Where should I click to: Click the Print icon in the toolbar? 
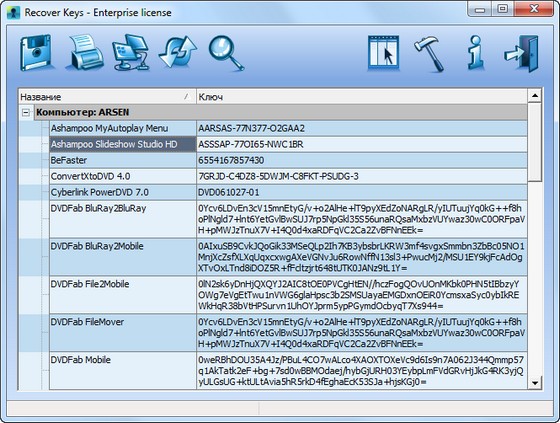(x=84, y=52)
